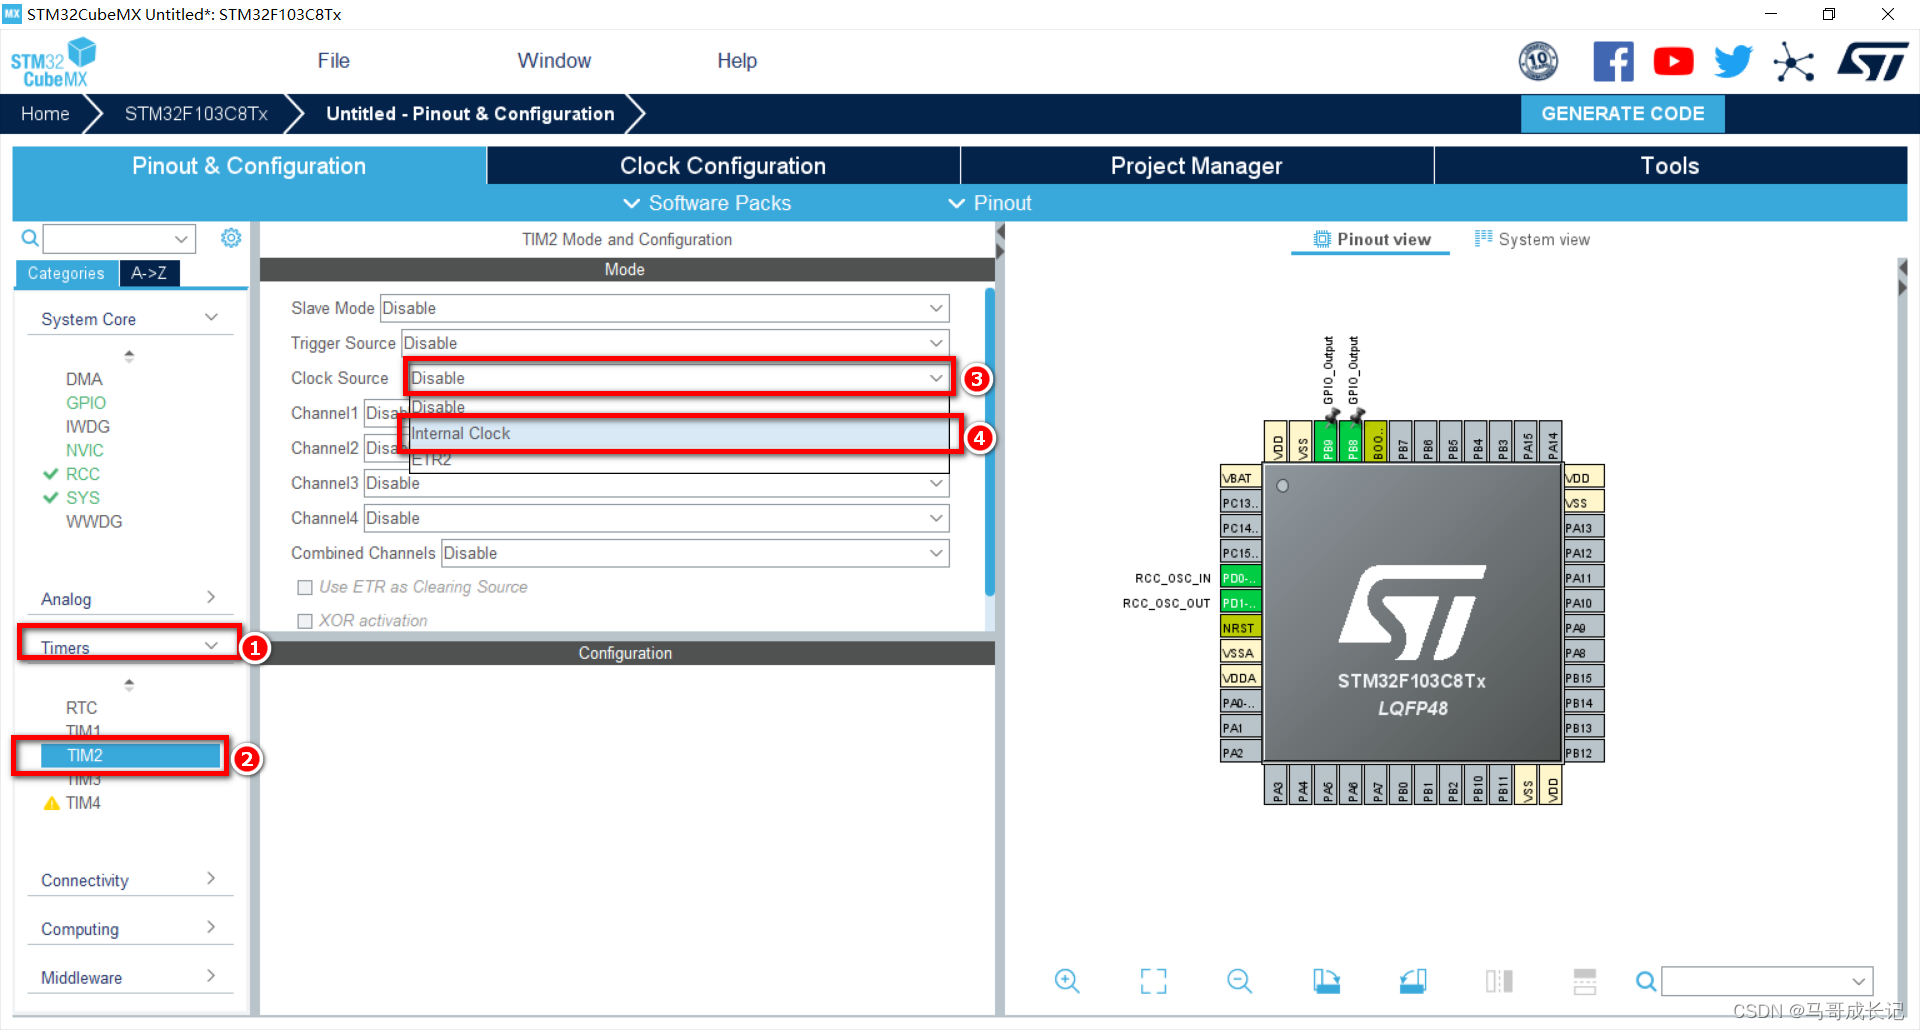
Task: Click the STM32F103C8Tx breadcrumb
Action: coord(196,114)
